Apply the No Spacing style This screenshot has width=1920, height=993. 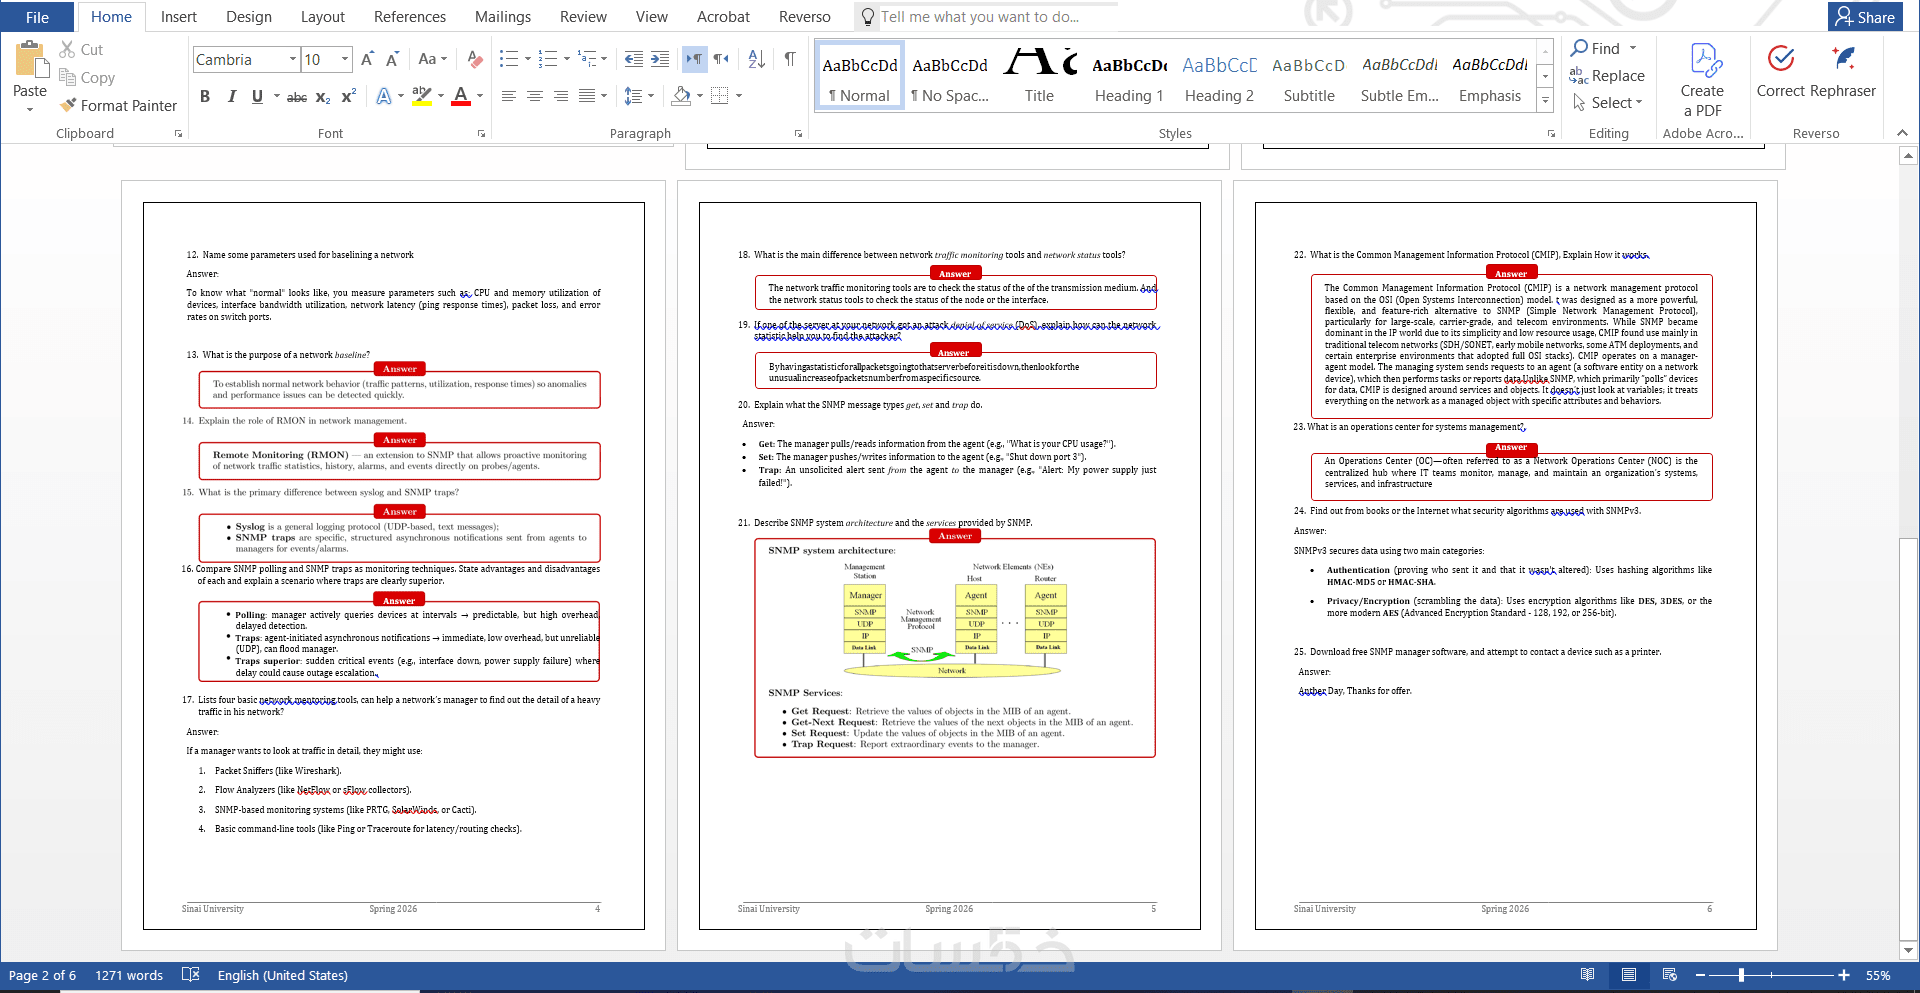(x=950, y=78)
